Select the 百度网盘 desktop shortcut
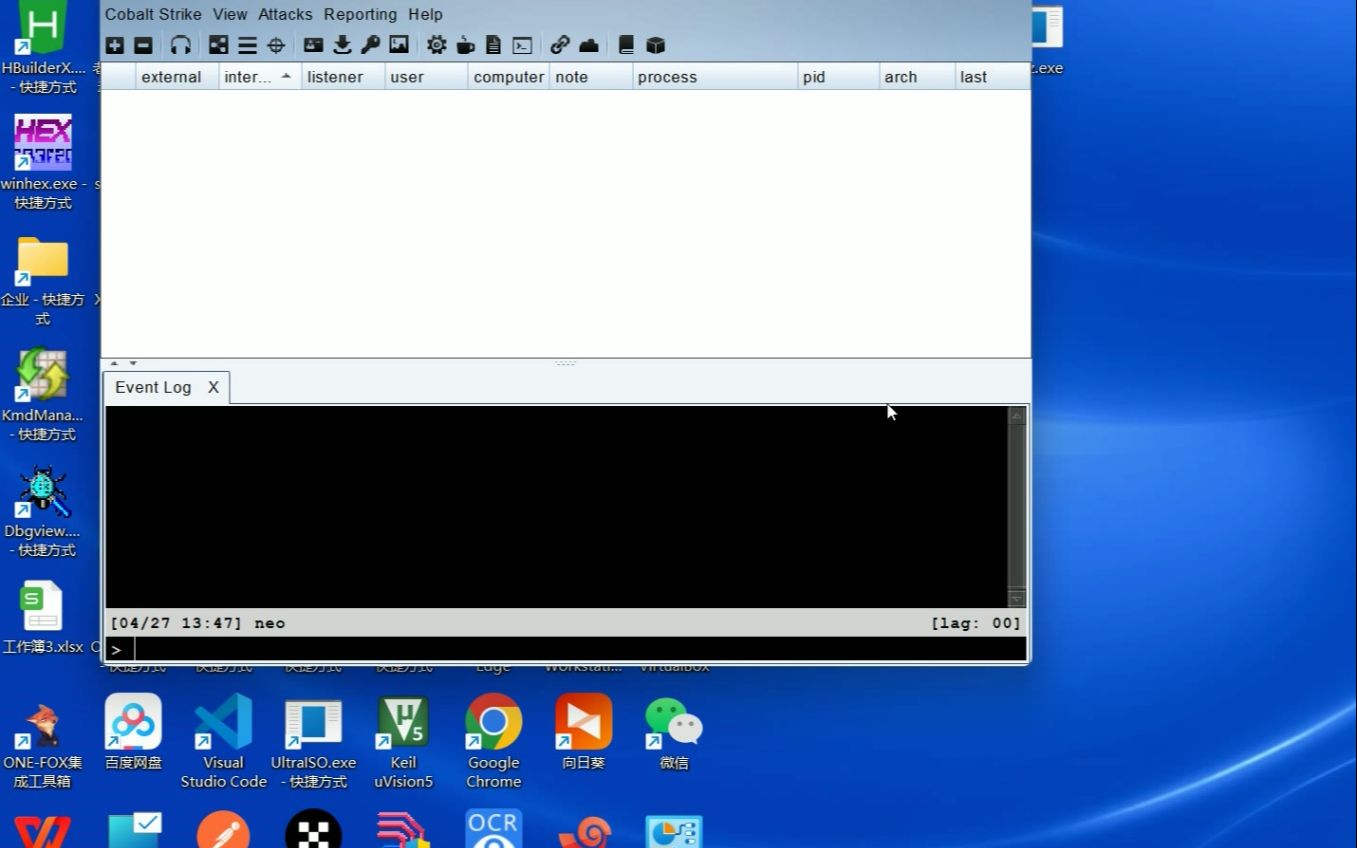The image size is (1357, 848). click(133, 733)
